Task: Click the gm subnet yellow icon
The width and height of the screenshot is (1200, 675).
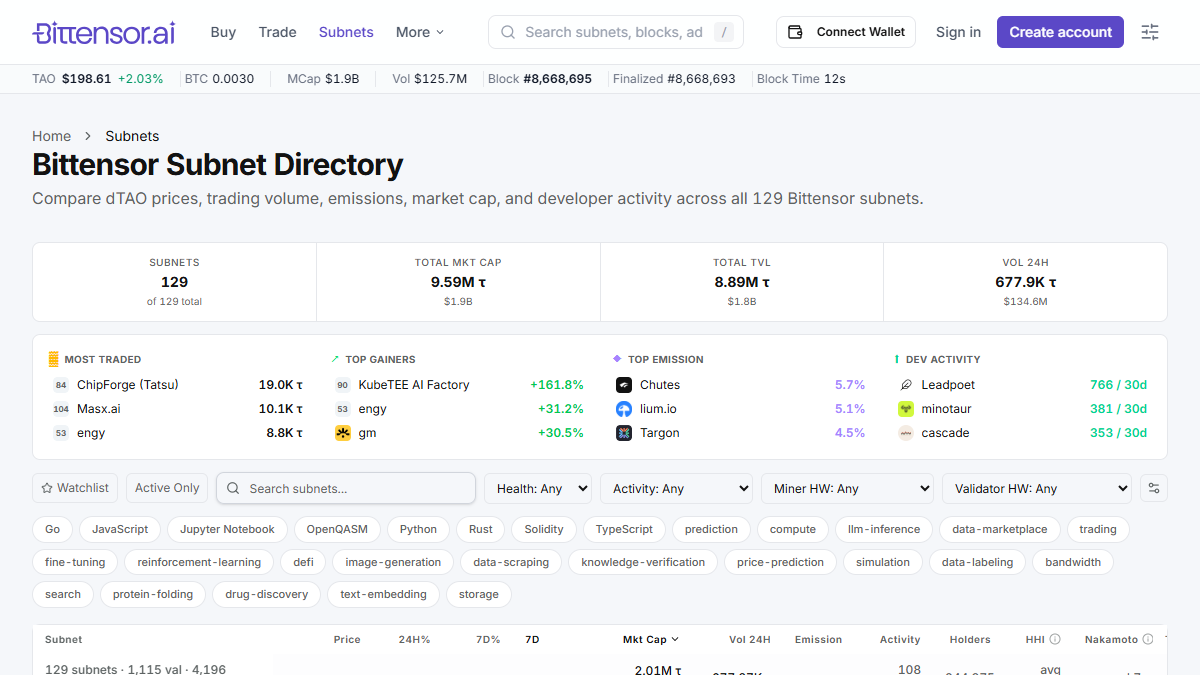Action: coord(343,433)
